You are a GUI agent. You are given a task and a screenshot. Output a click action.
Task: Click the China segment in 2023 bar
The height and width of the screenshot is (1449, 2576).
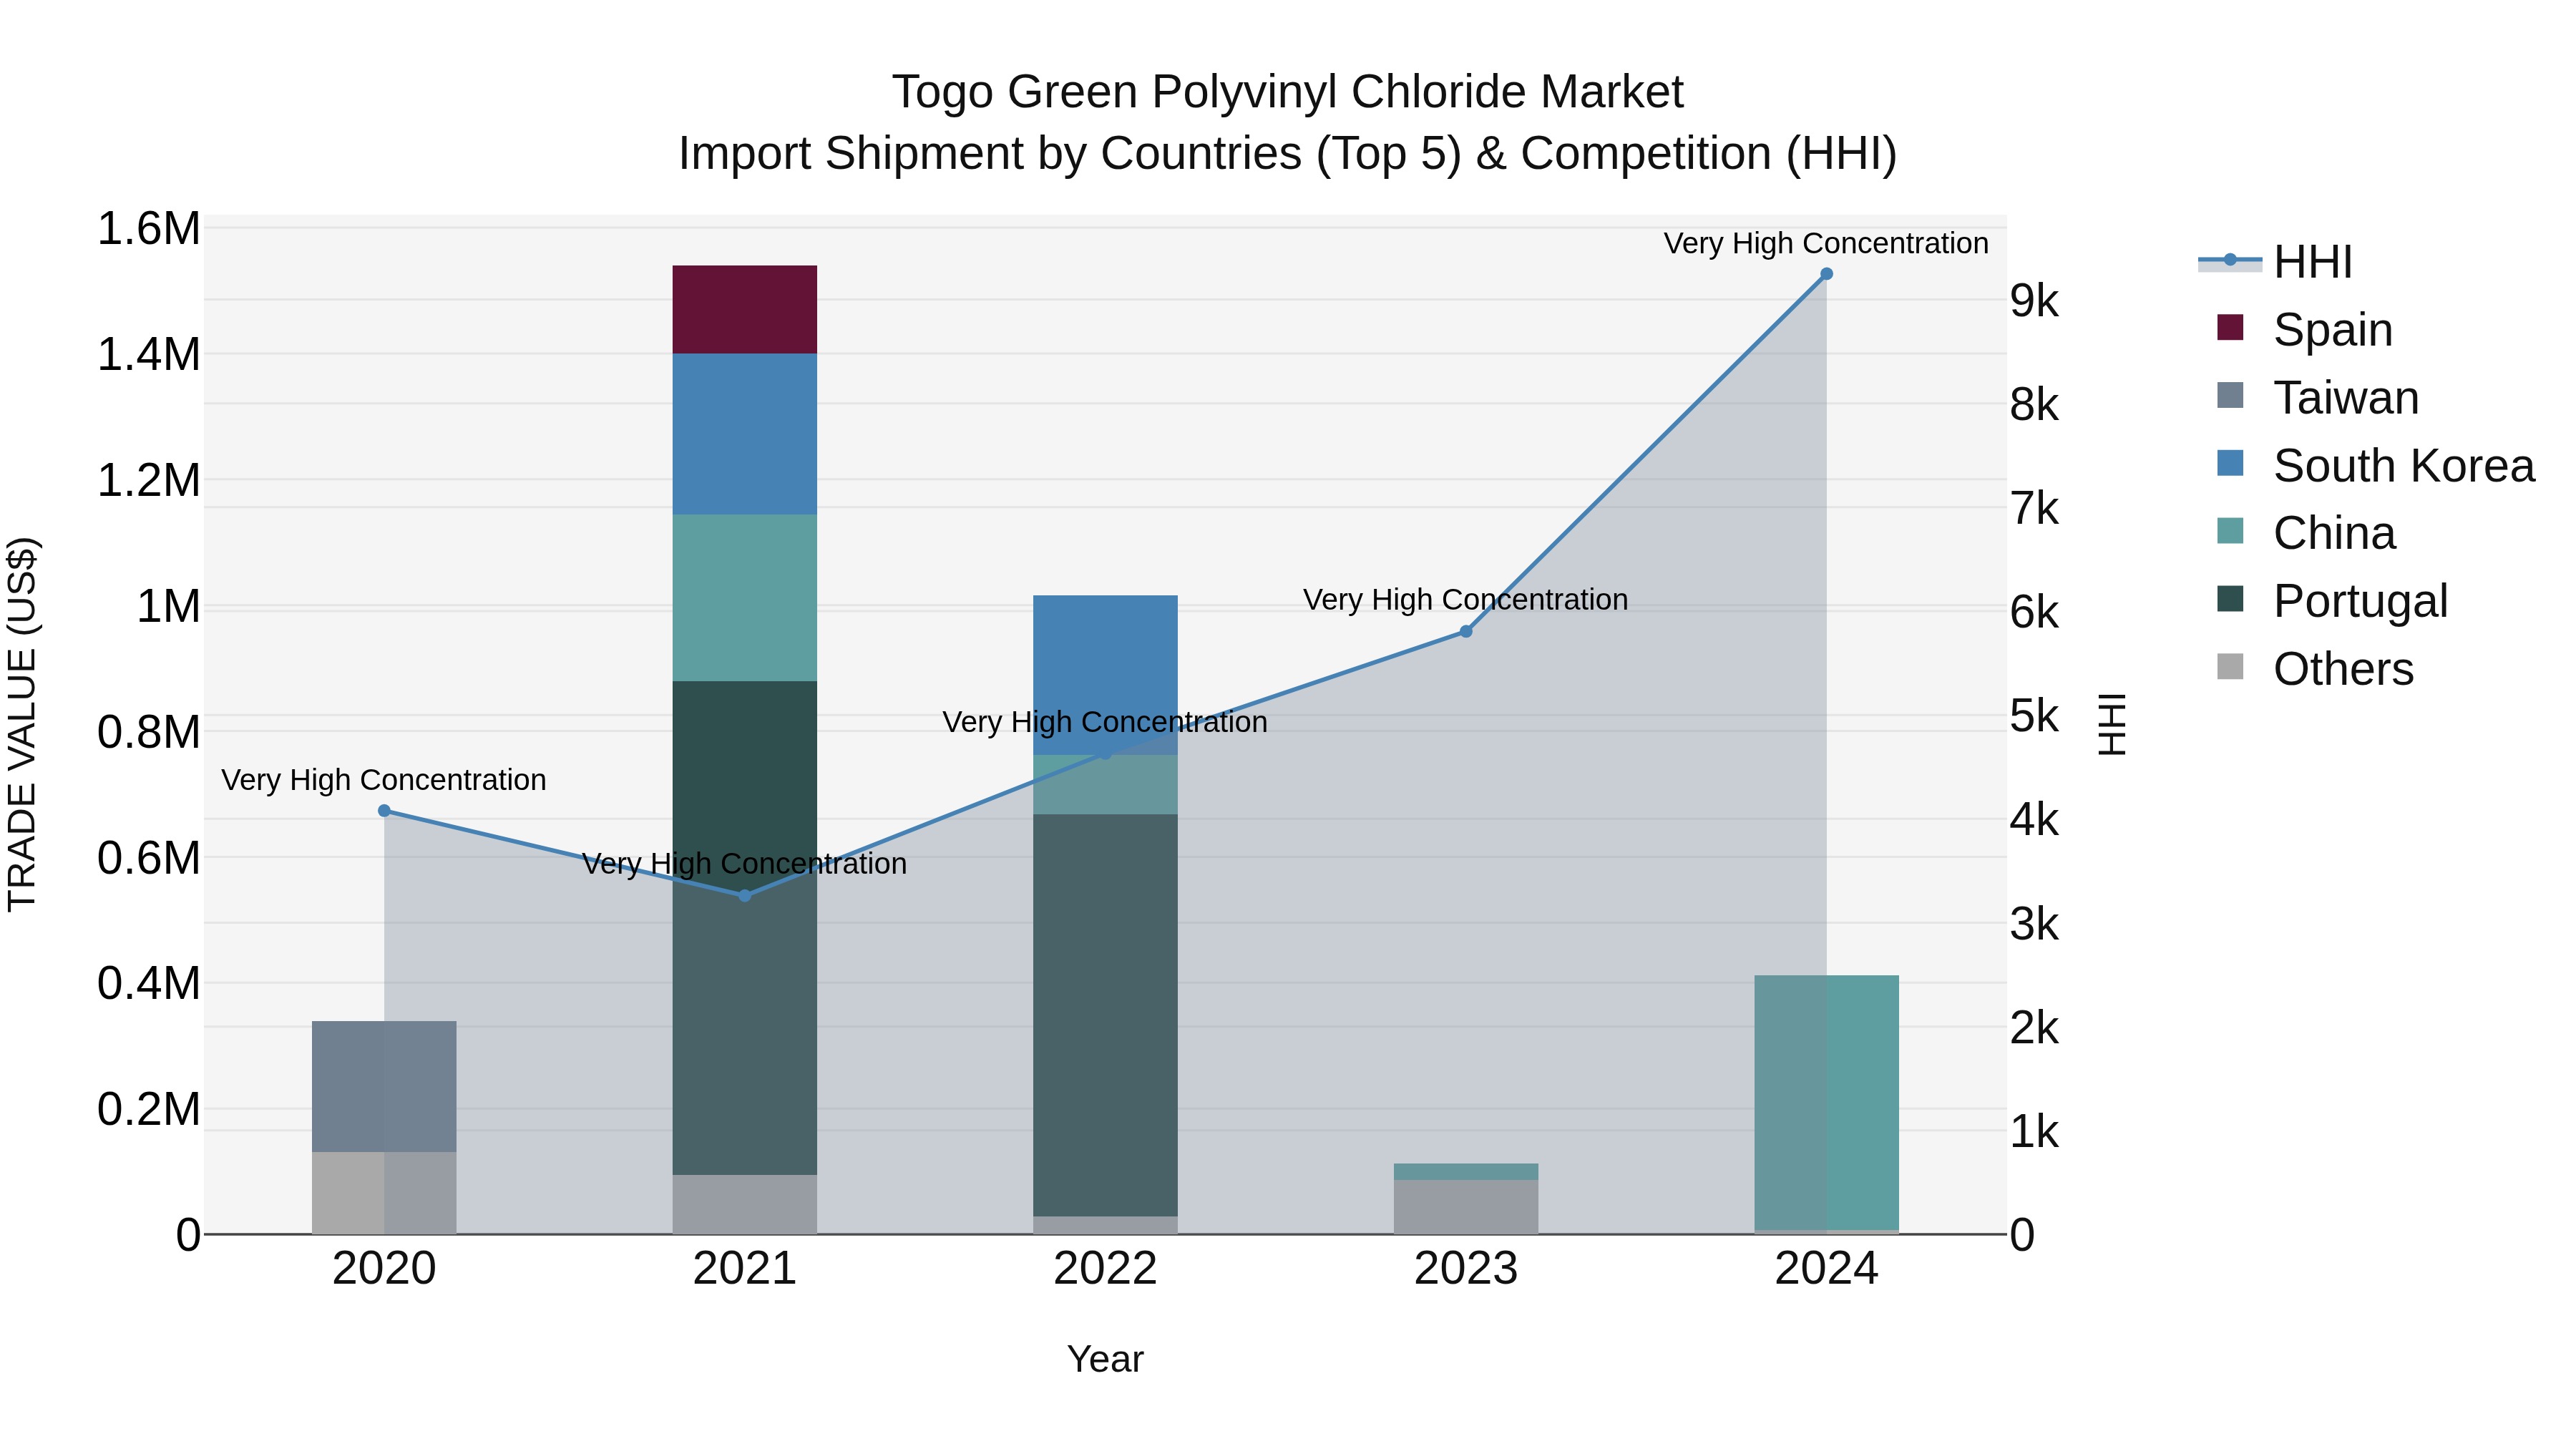[x=1466, y=1172]
